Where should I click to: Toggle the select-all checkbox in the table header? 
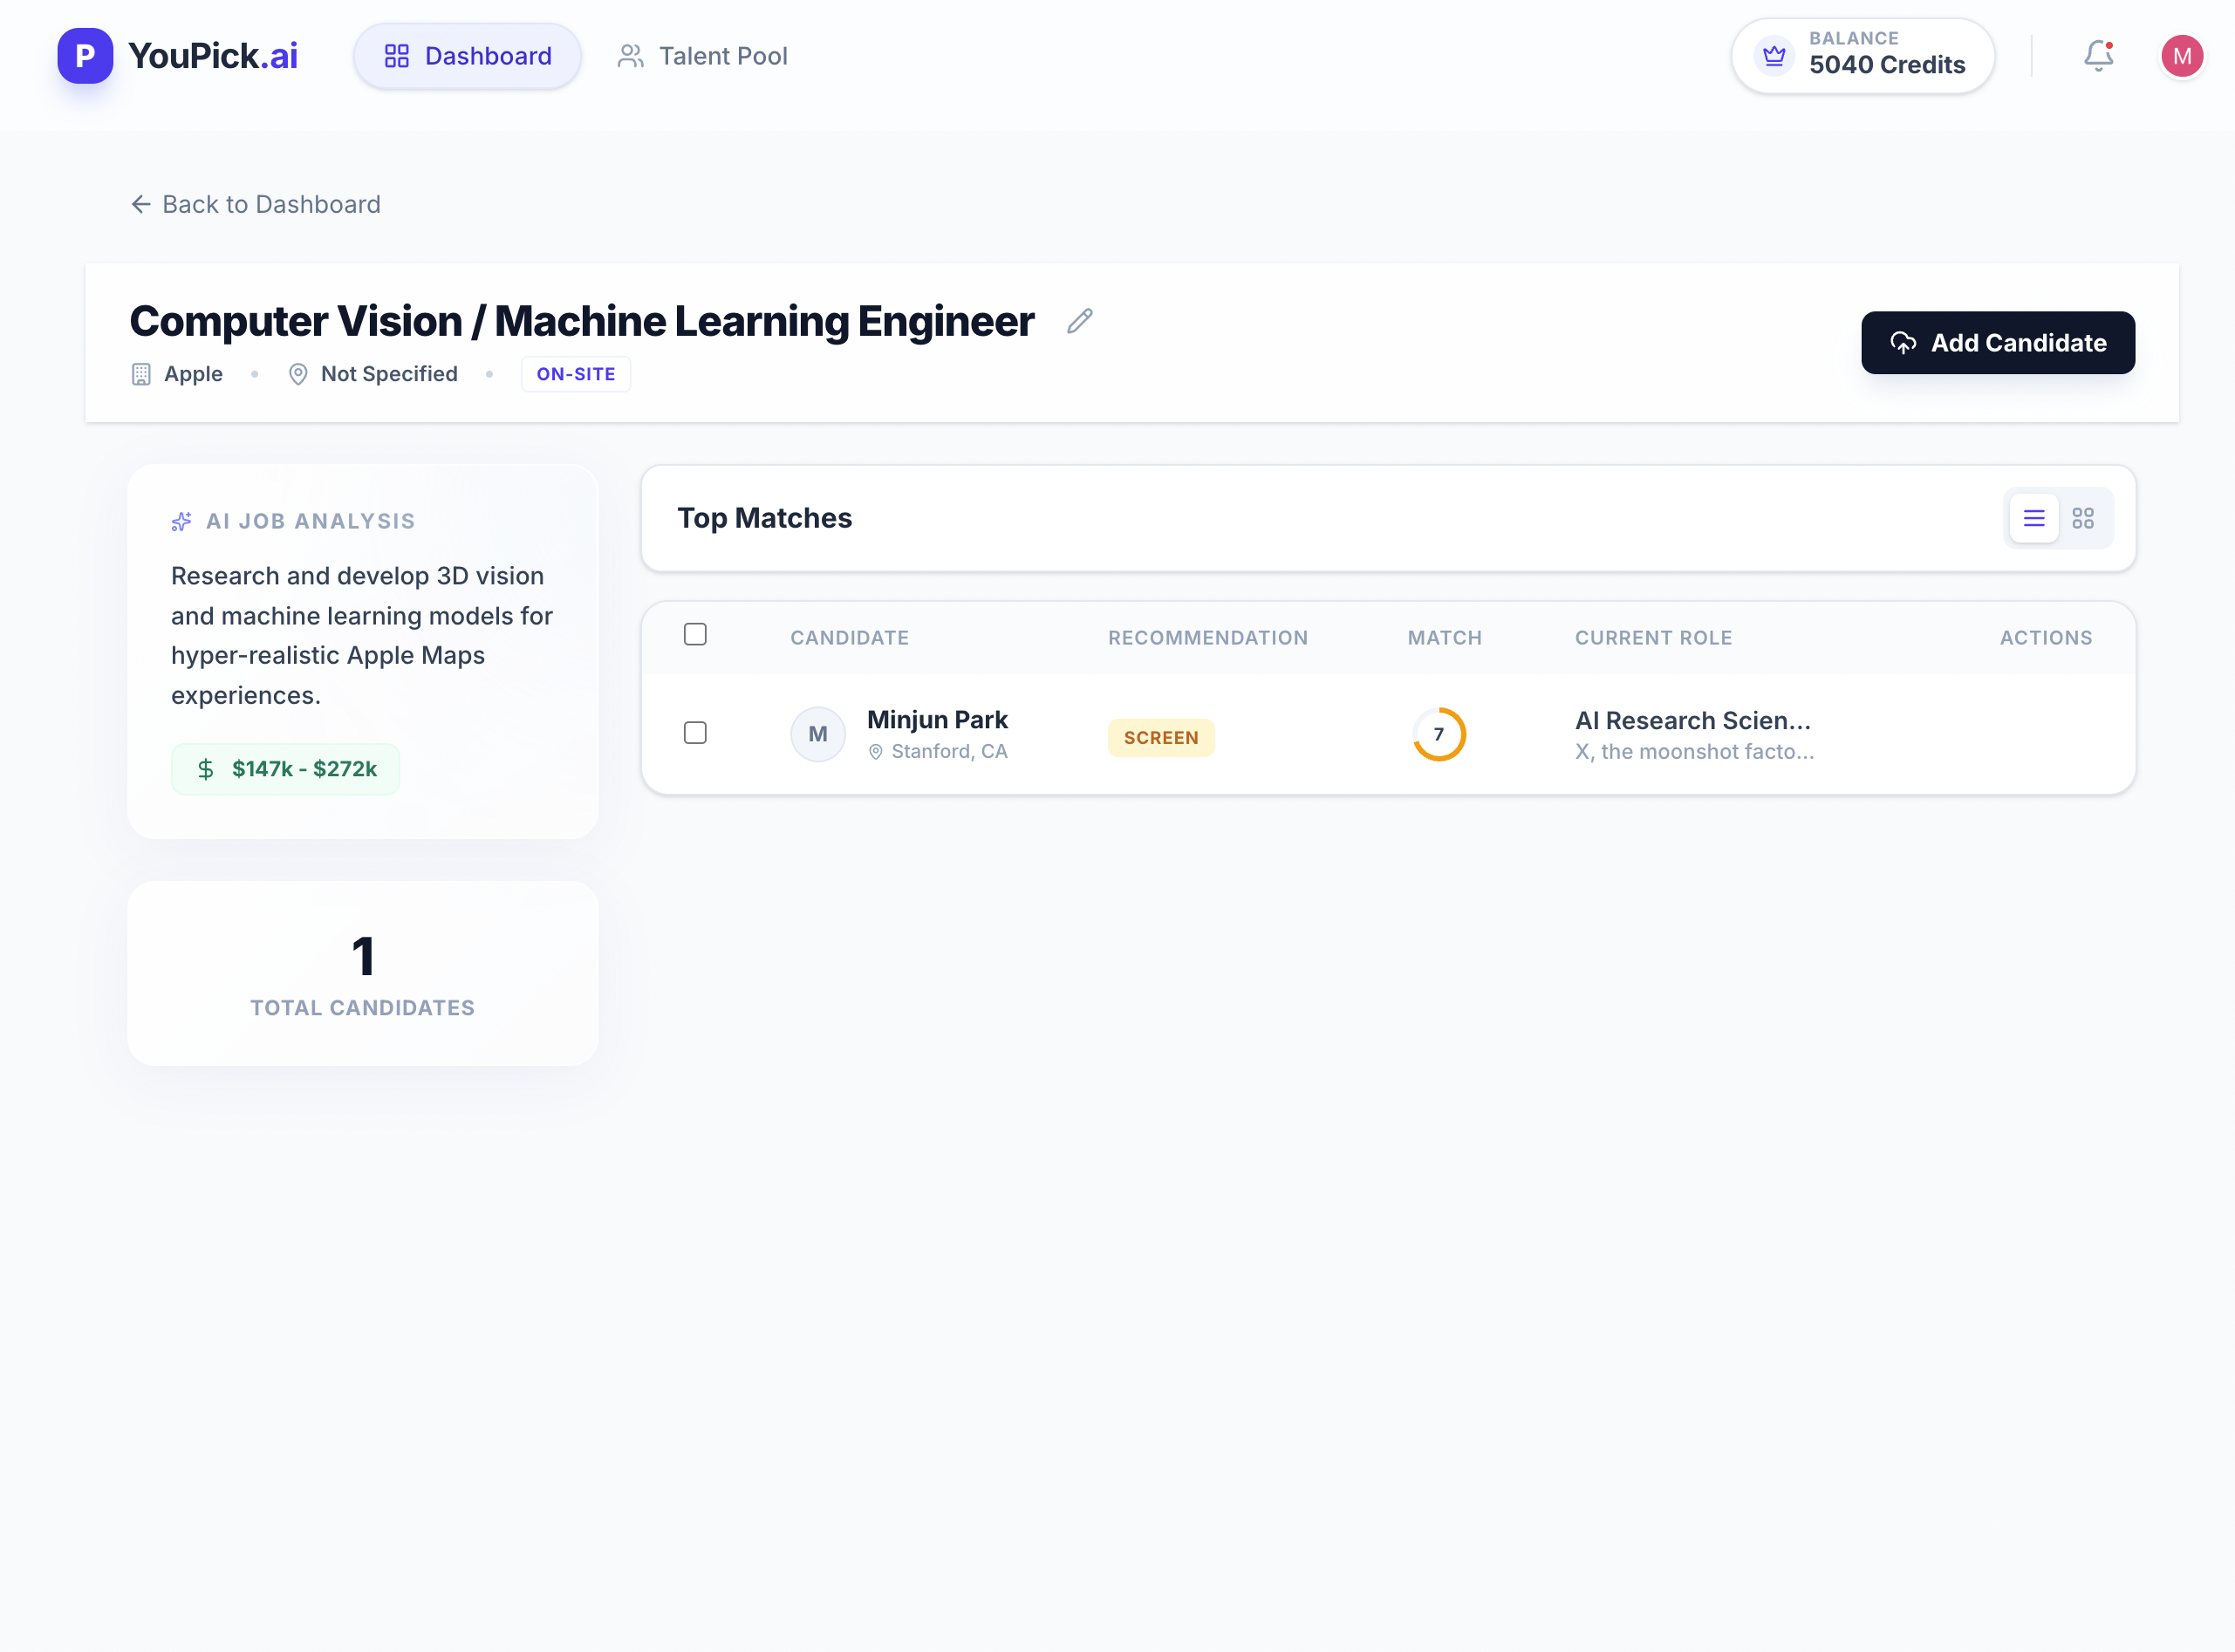[695, 634]
